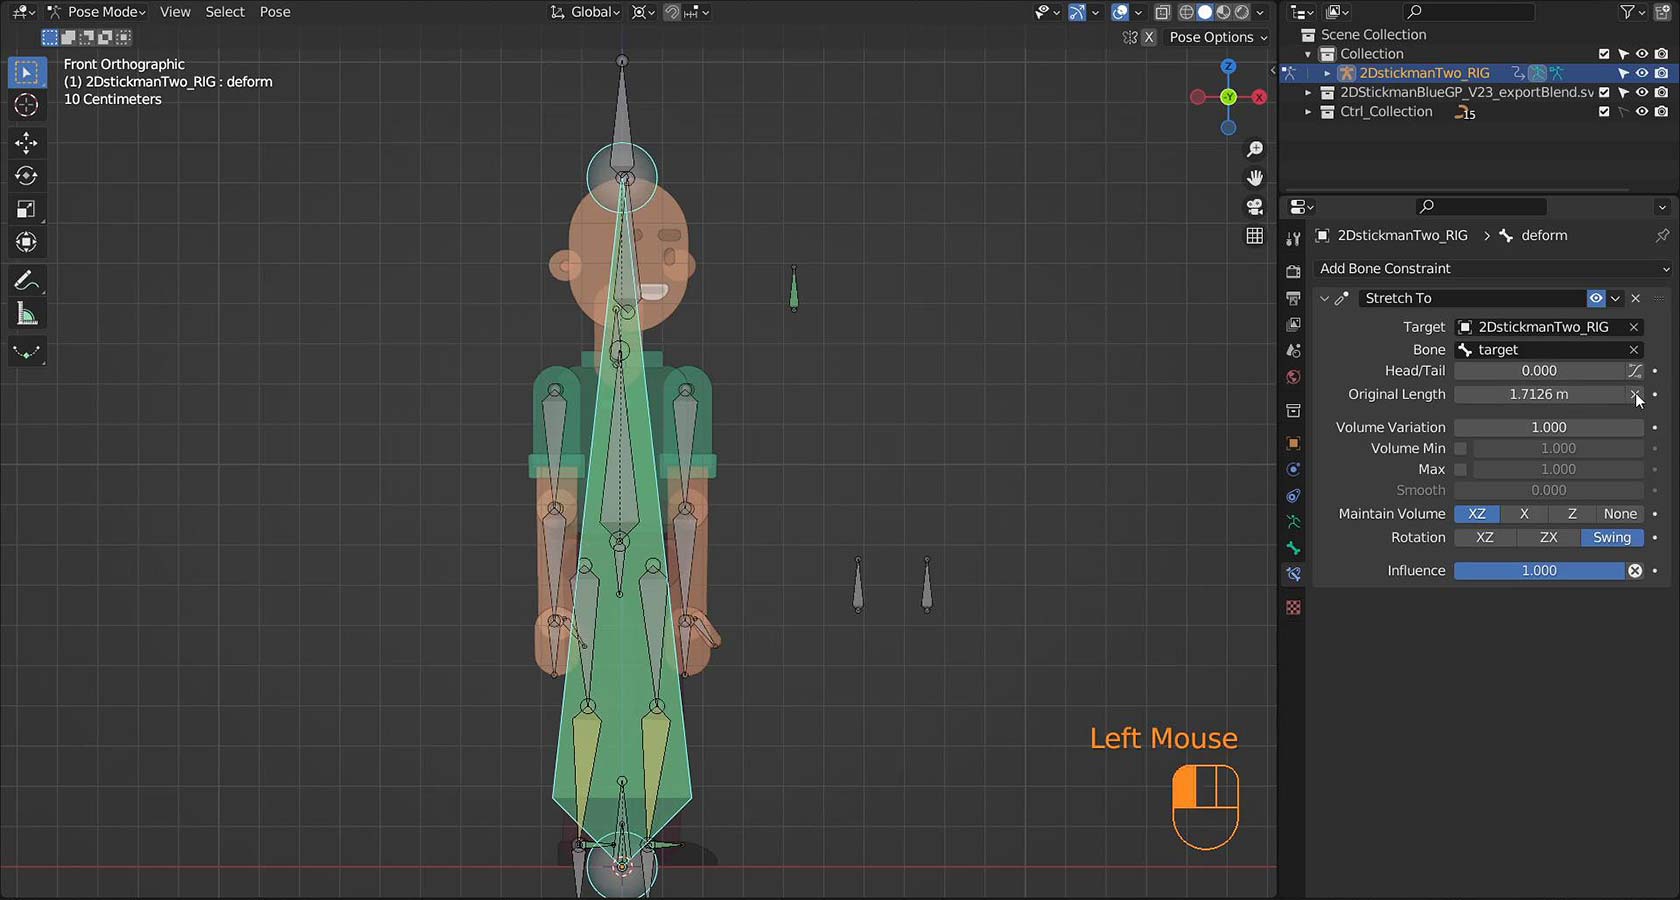The width and height of the screenshot is (1680, 900).
Task: Open the Add Bone Constraint dropdown
Action: [1492, 268]
